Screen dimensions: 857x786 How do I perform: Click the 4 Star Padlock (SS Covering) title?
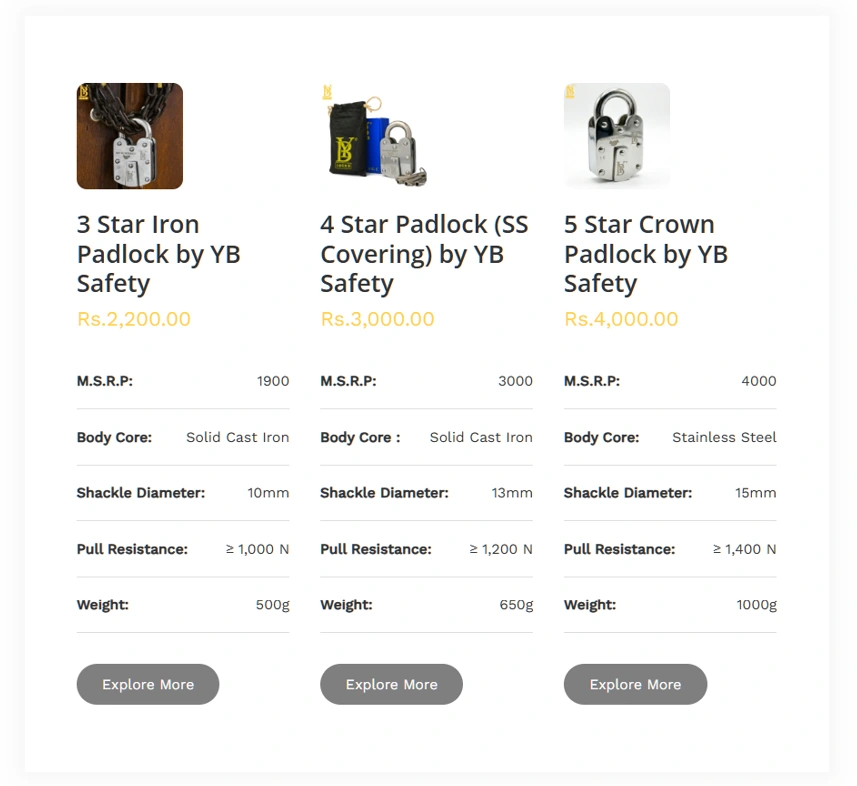424,254
